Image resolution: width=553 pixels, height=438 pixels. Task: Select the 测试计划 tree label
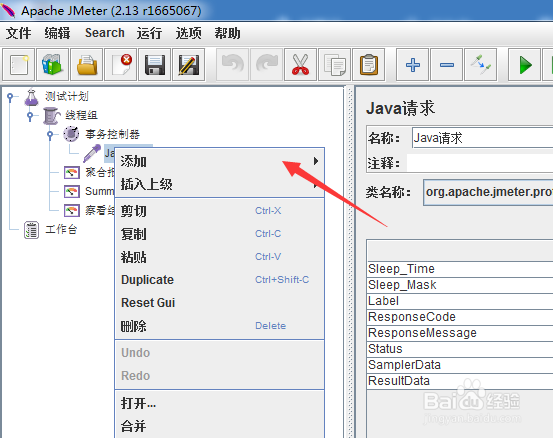coord(67,96)
